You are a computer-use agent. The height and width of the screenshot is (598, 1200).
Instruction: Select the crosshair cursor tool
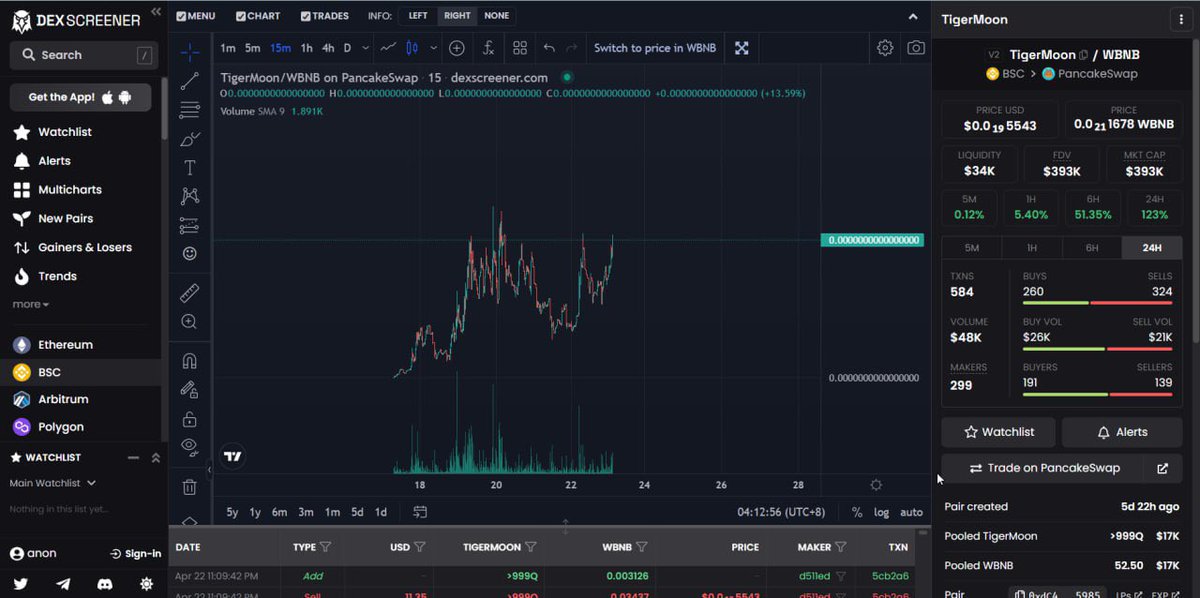(x=190, y=52)
